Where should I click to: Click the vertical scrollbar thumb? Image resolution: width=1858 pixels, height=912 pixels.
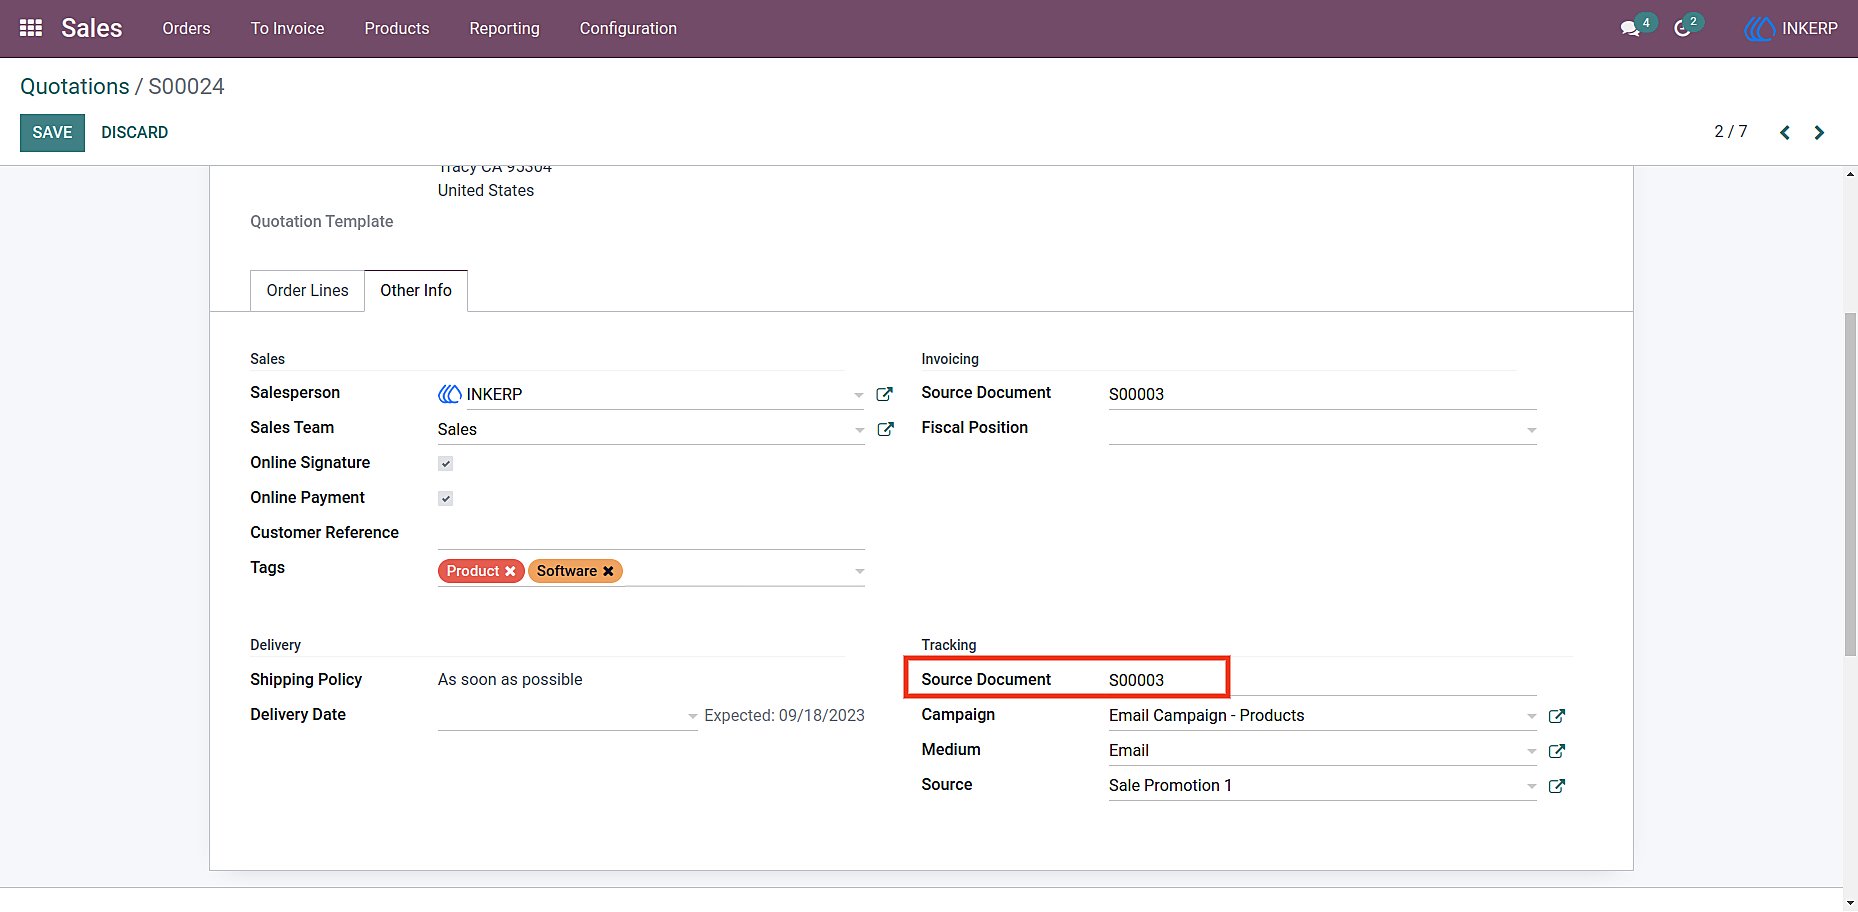(1850, 485)
